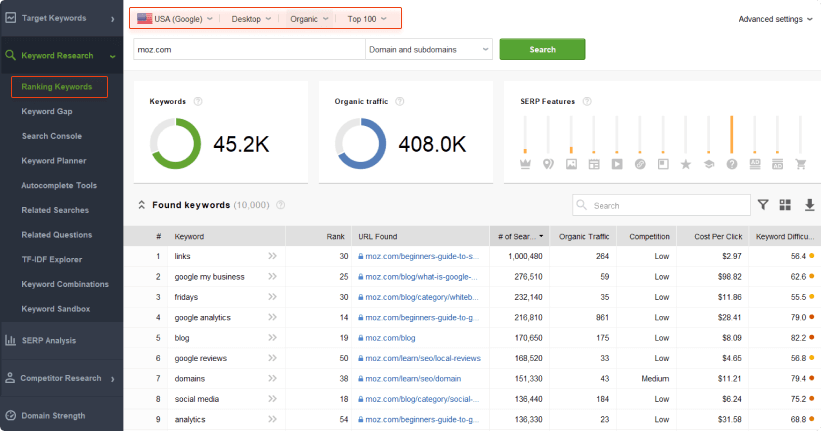The image size is (821, 431).
Task: Open the moz.com/blog/what-is-google link
Action: (421, 277)
